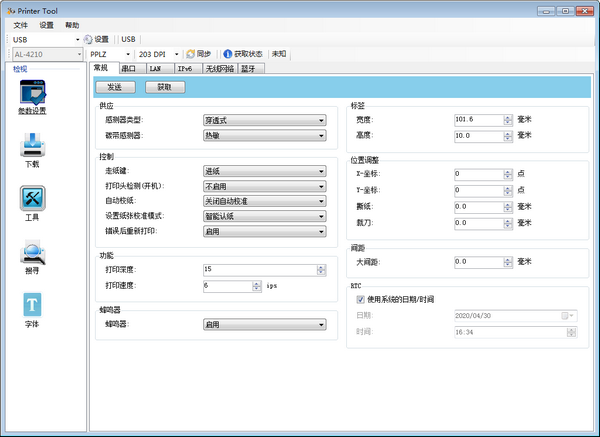Select the 搜寻 search icon
This screenshot has width=600, height=437.
(x=32, y=253)
